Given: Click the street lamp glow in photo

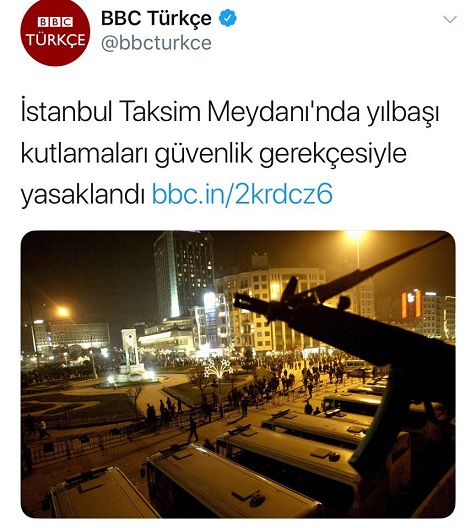Looking at the screenshot, I should (x=63, y=311).
